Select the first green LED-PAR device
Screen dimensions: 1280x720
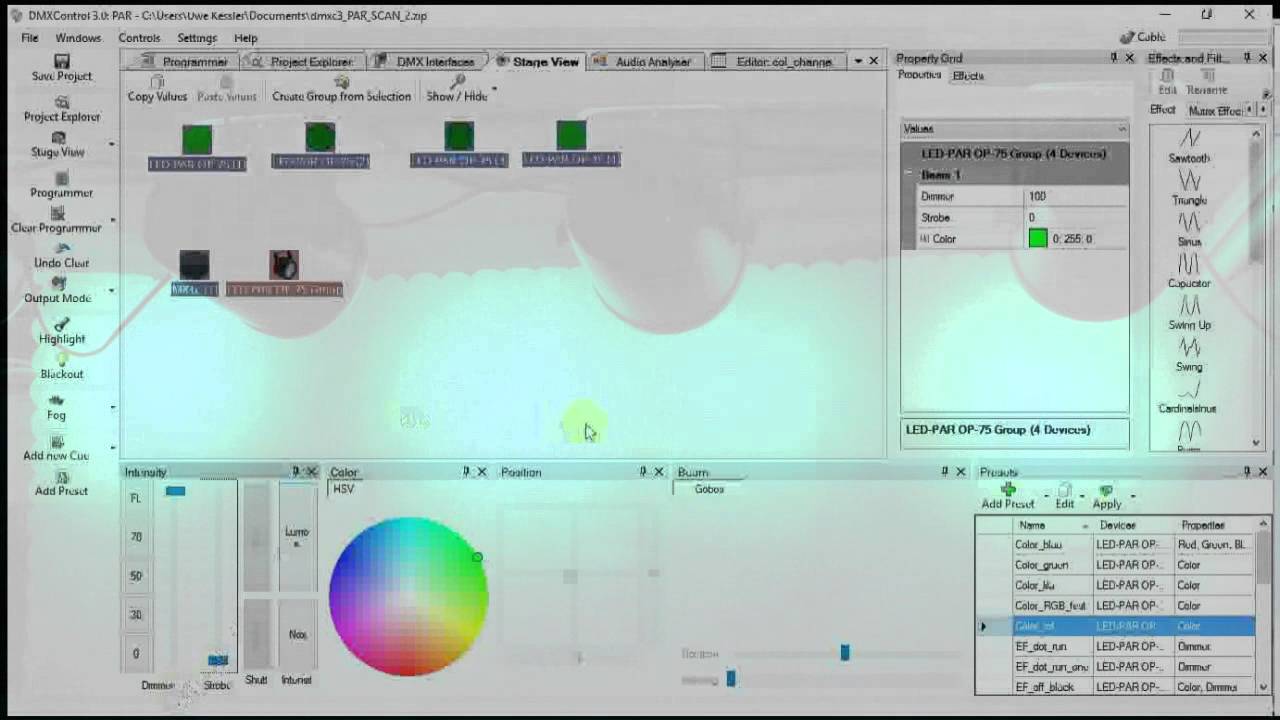(197, 139)
